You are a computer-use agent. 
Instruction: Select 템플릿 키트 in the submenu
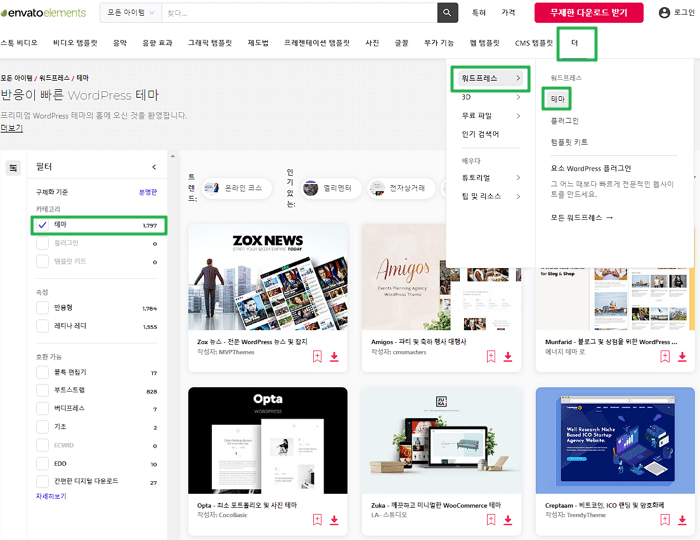(x=569, y=142)
